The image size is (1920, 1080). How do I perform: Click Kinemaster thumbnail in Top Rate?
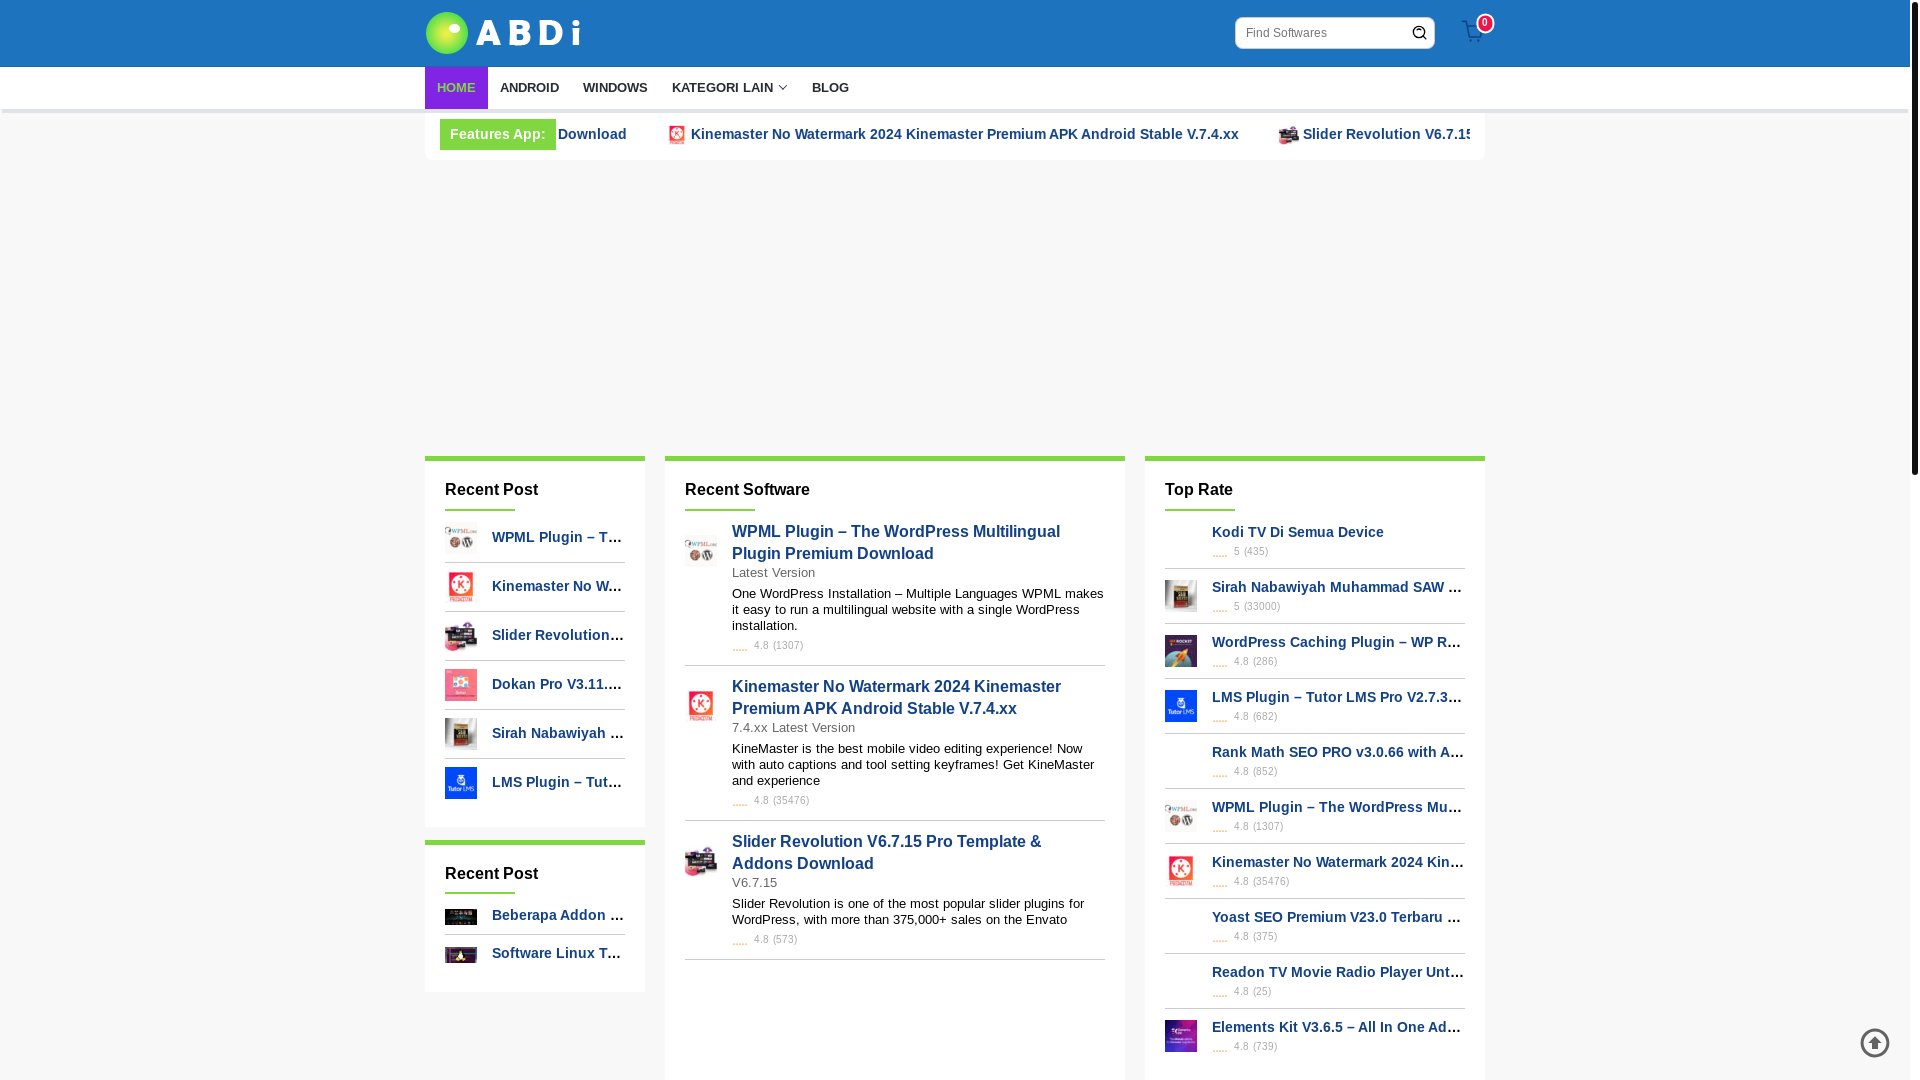[1181, 871]
